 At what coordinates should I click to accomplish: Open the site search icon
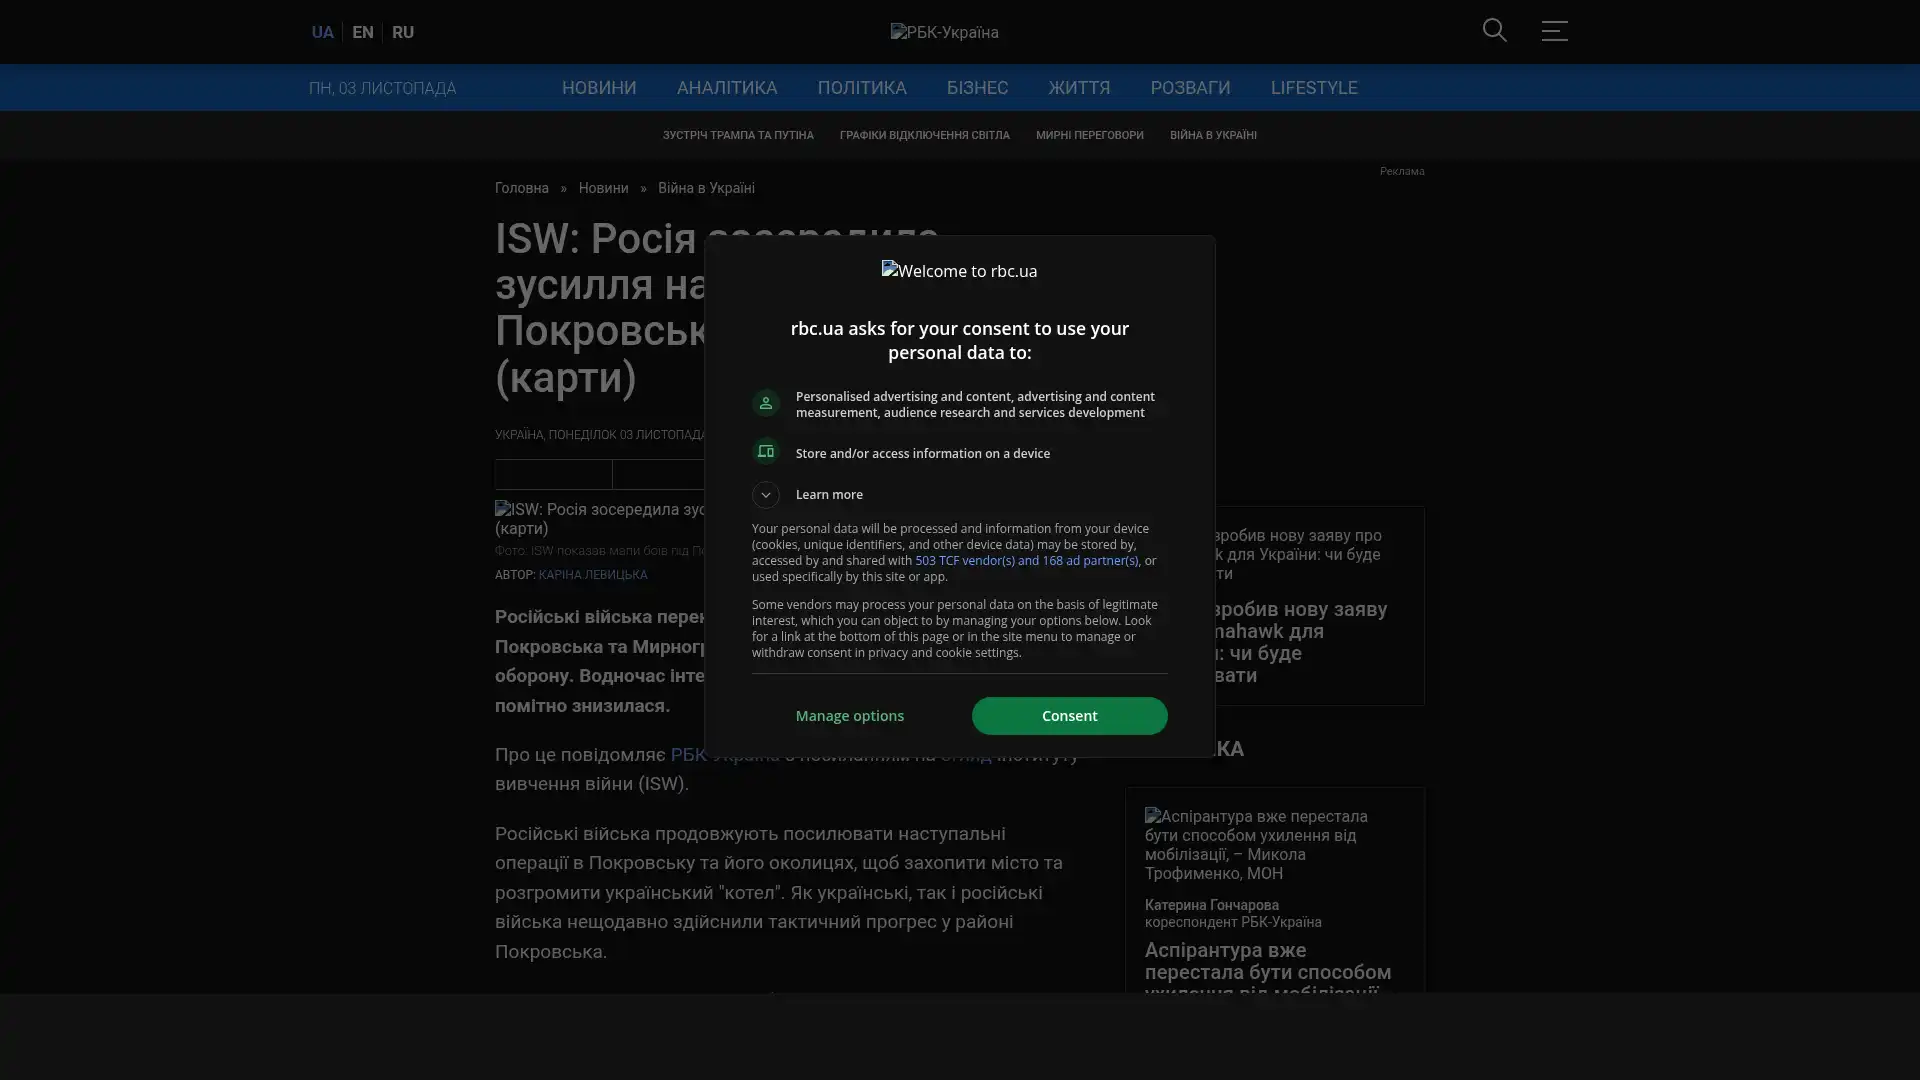click(1494, 31)
